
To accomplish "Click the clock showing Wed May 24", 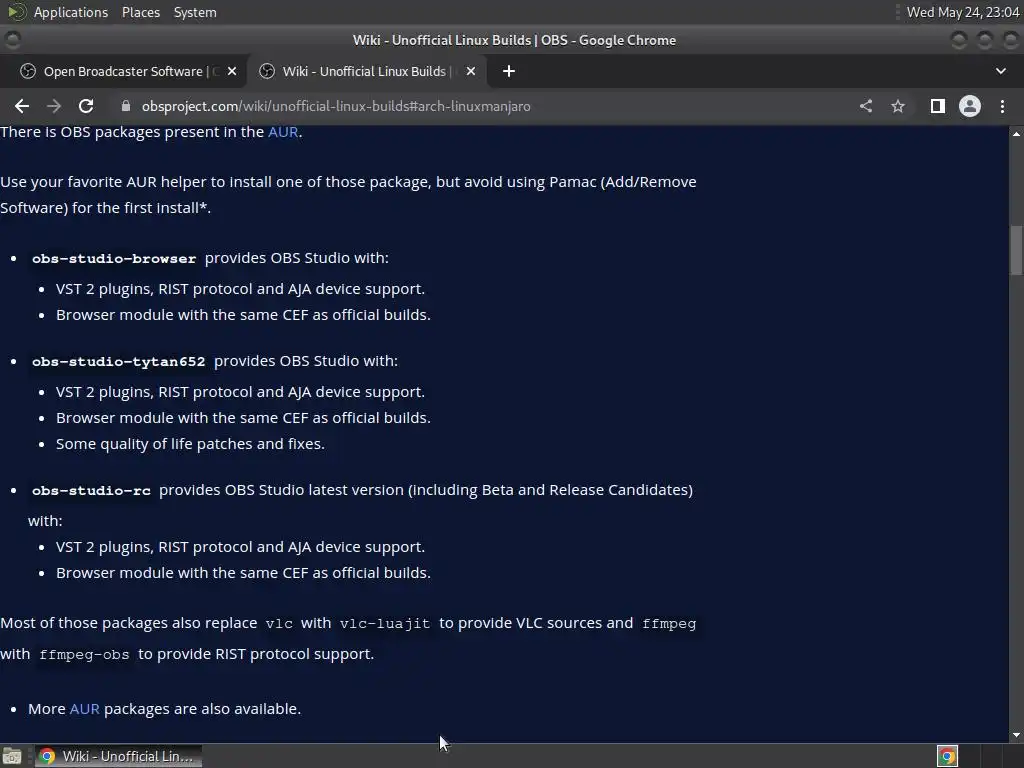I will tap(963, 12).
